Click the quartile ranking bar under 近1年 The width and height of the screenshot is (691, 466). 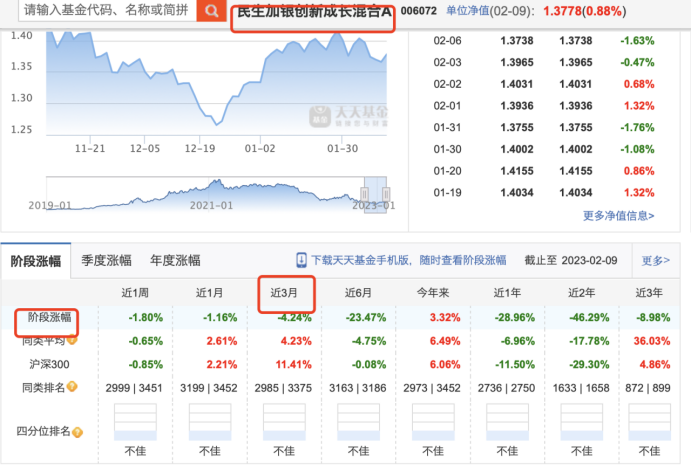[x=509, y=422]
